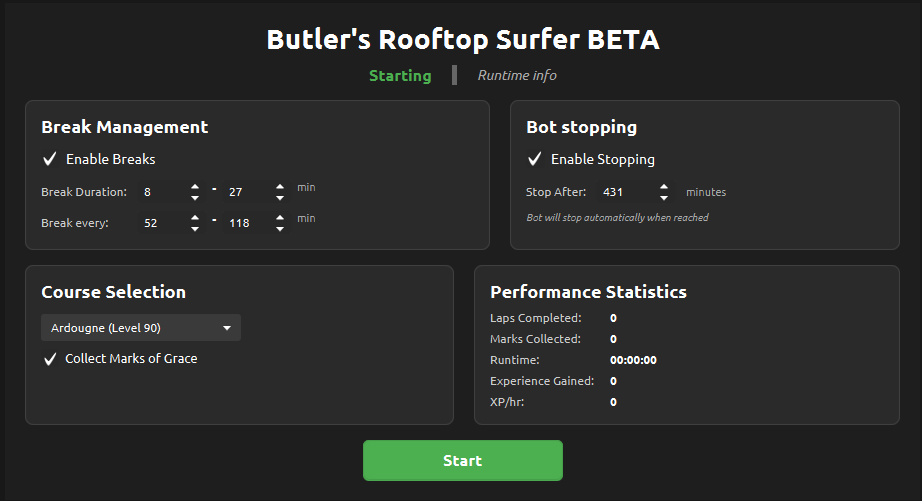This screenshot has height=501, width=922.
Task: Decrease the maximum break duration value
Action: [x=280, y=197]
